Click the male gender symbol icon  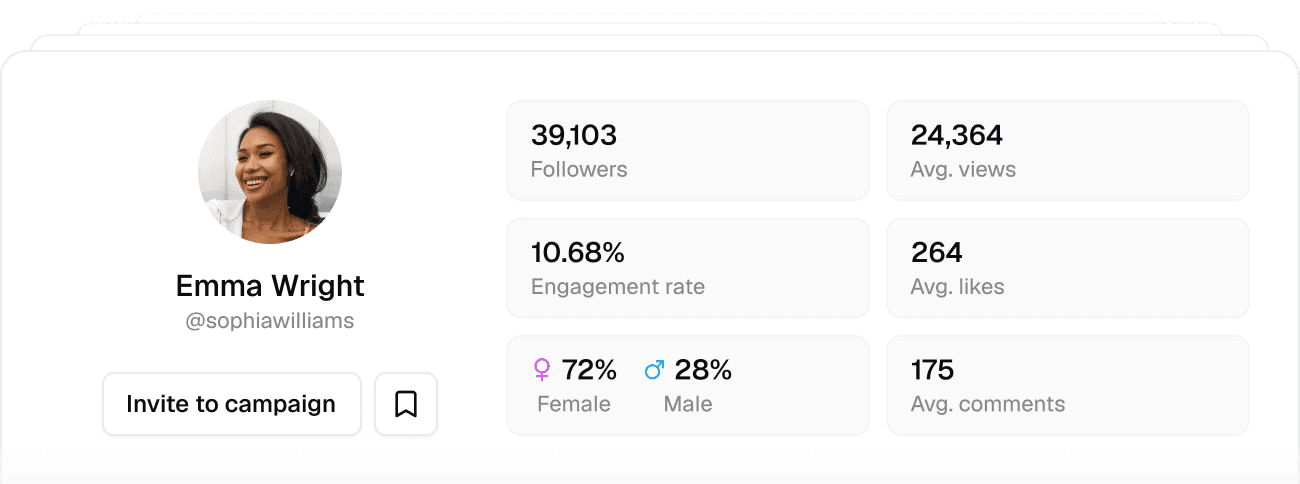(x=654, y=371)
